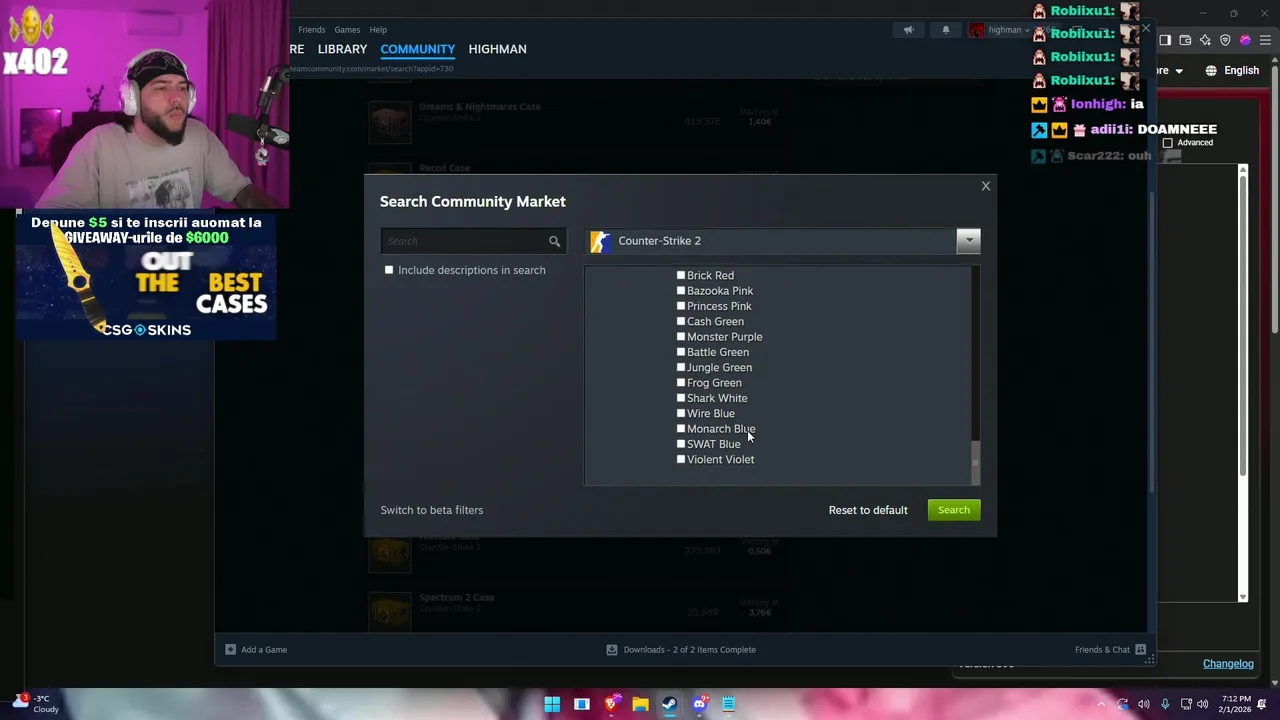Open browser AI sparkle icon
The image size is (1280, 720).
pyautogui.click(x=1205, y=40)
